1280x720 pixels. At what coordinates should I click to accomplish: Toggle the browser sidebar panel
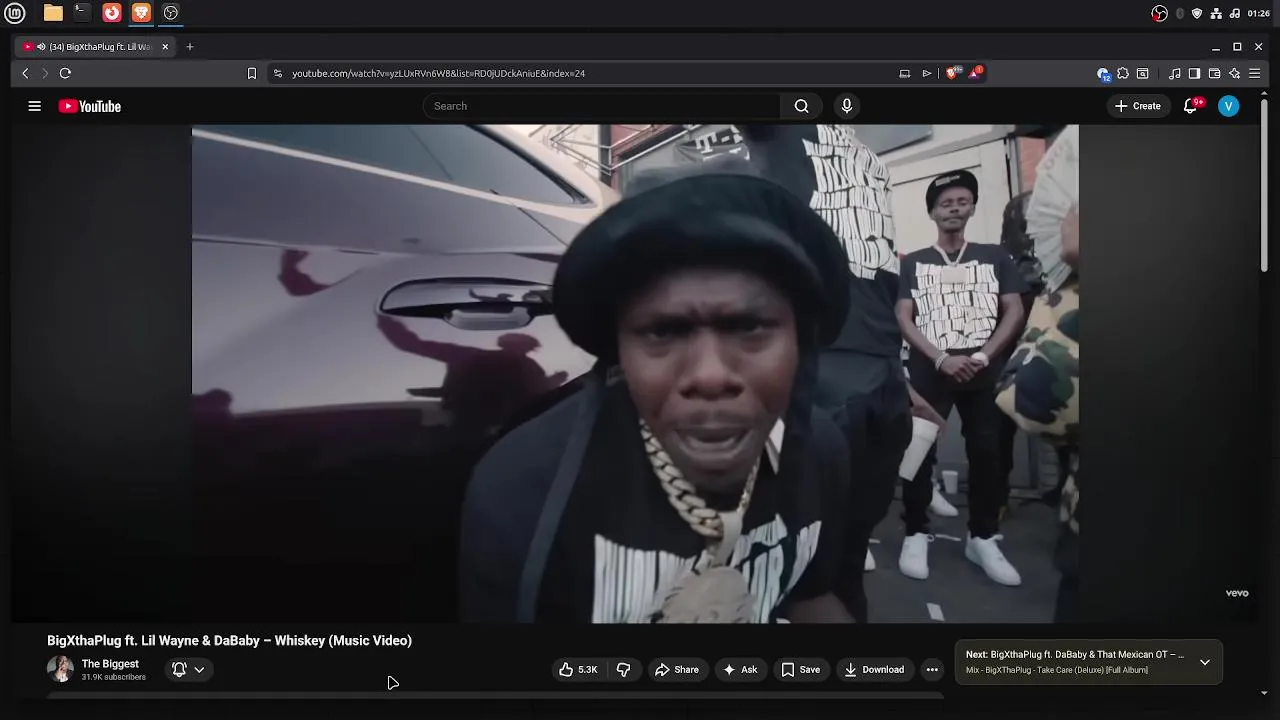(x=1194, y=73)
